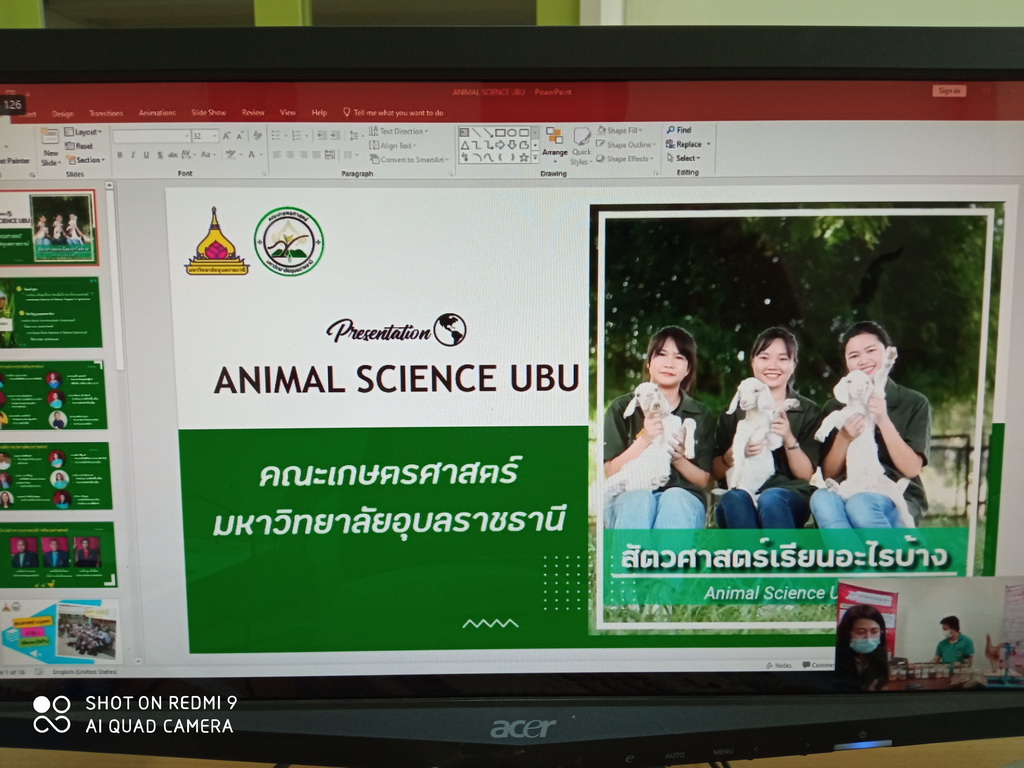Open the Add or Remove Columns dropdown
Screen dimensions: 1024x768
tap(350, 155)
